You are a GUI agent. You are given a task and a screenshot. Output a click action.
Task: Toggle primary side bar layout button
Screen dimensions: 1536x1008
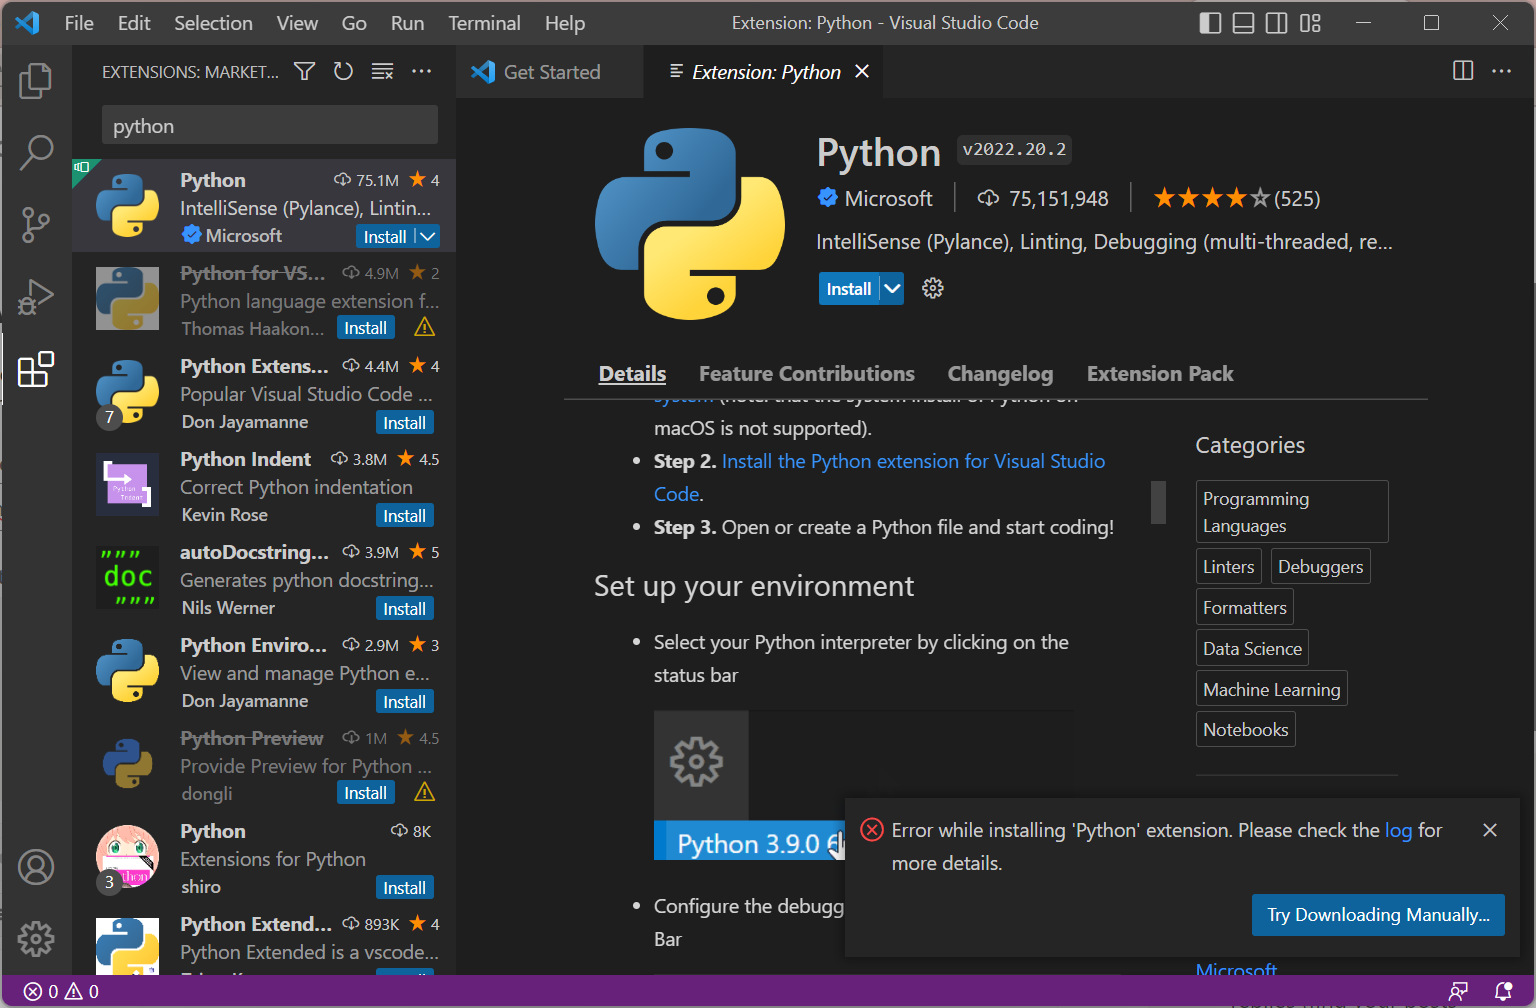pos(1210,23)
